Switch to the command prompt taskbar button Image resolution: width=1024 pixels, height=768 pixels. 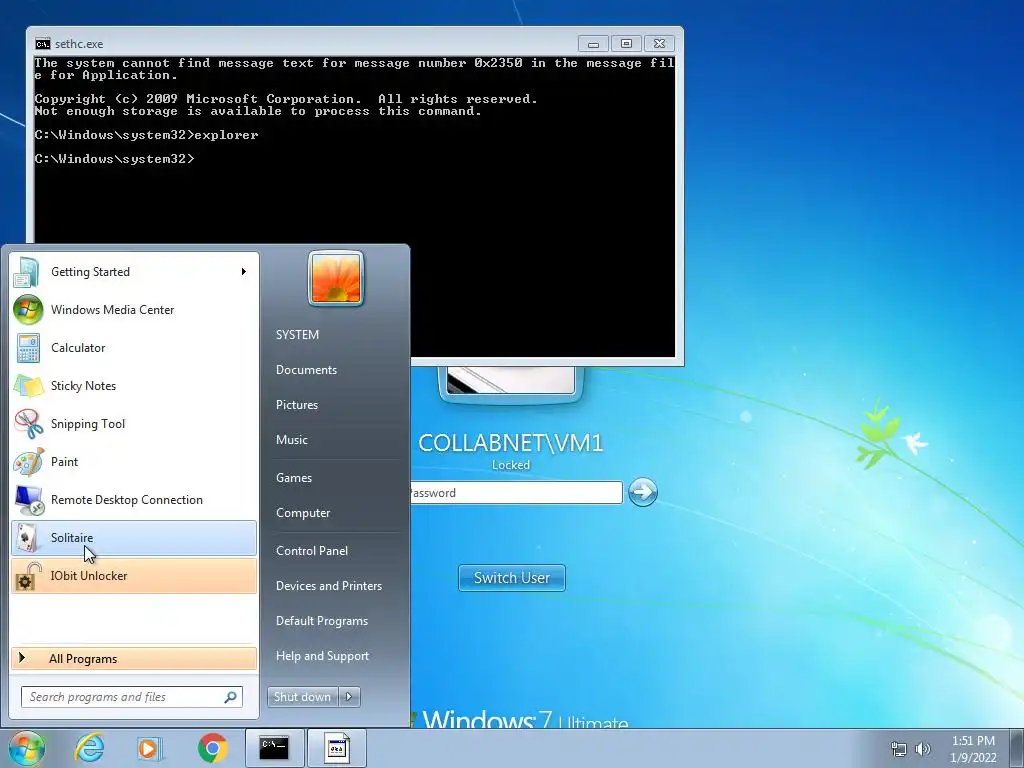click(274, 748)
